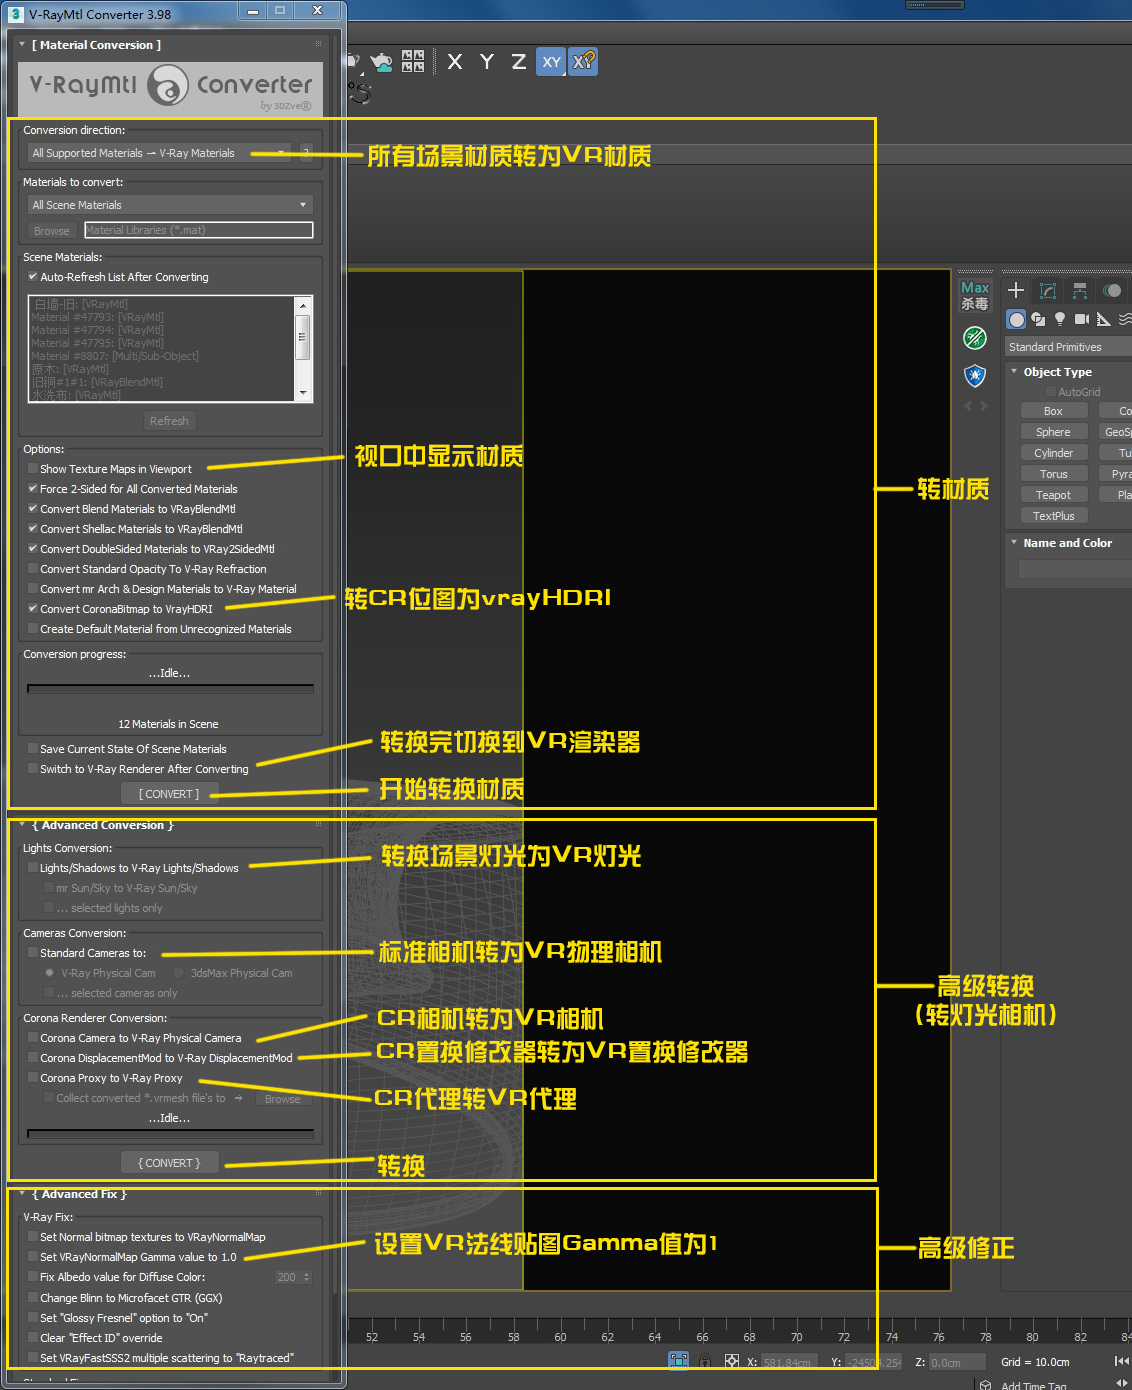1132x1390 pixels.
Task: Click the absolute transform mode icon
Action: click(732, 1361)
